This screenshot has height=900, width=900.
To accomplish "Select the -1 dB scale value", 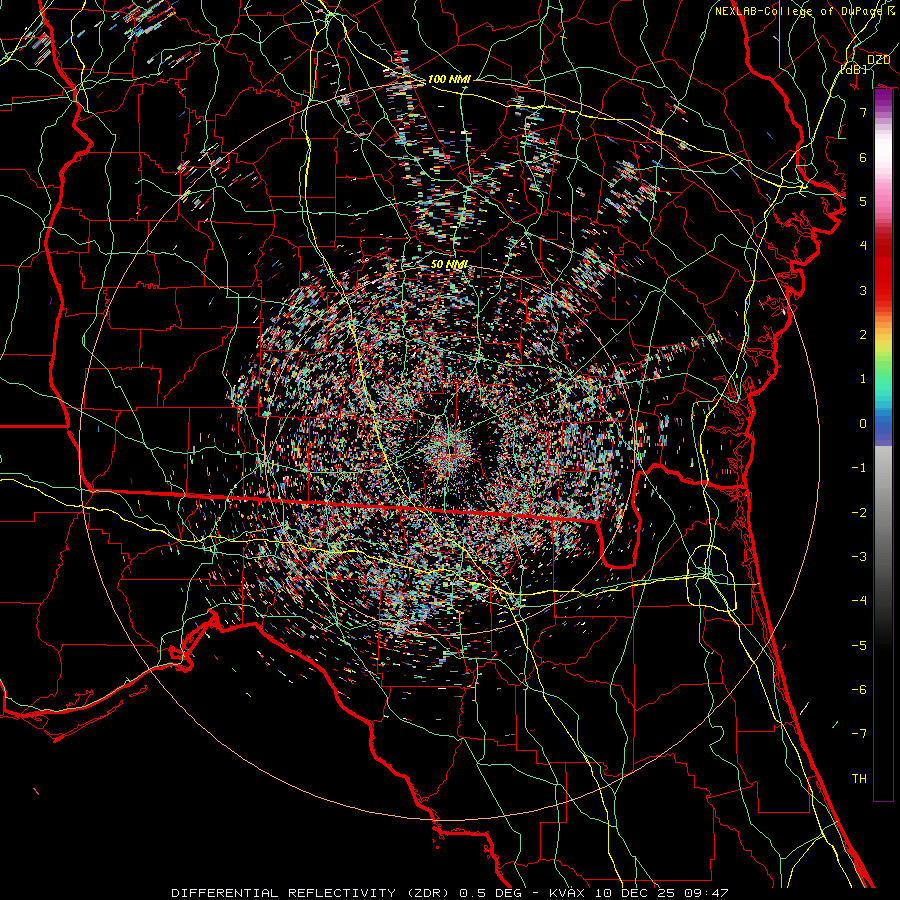I will tap(859, 468).
